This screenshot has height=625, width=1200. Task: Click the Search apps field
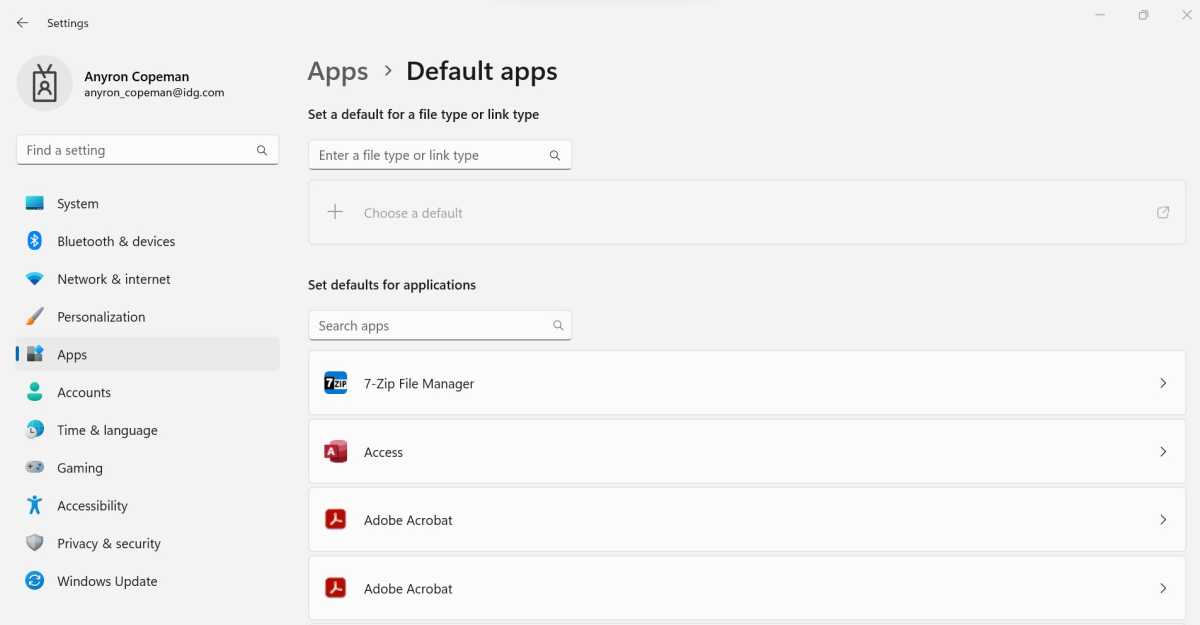click(x=440, y=325)
